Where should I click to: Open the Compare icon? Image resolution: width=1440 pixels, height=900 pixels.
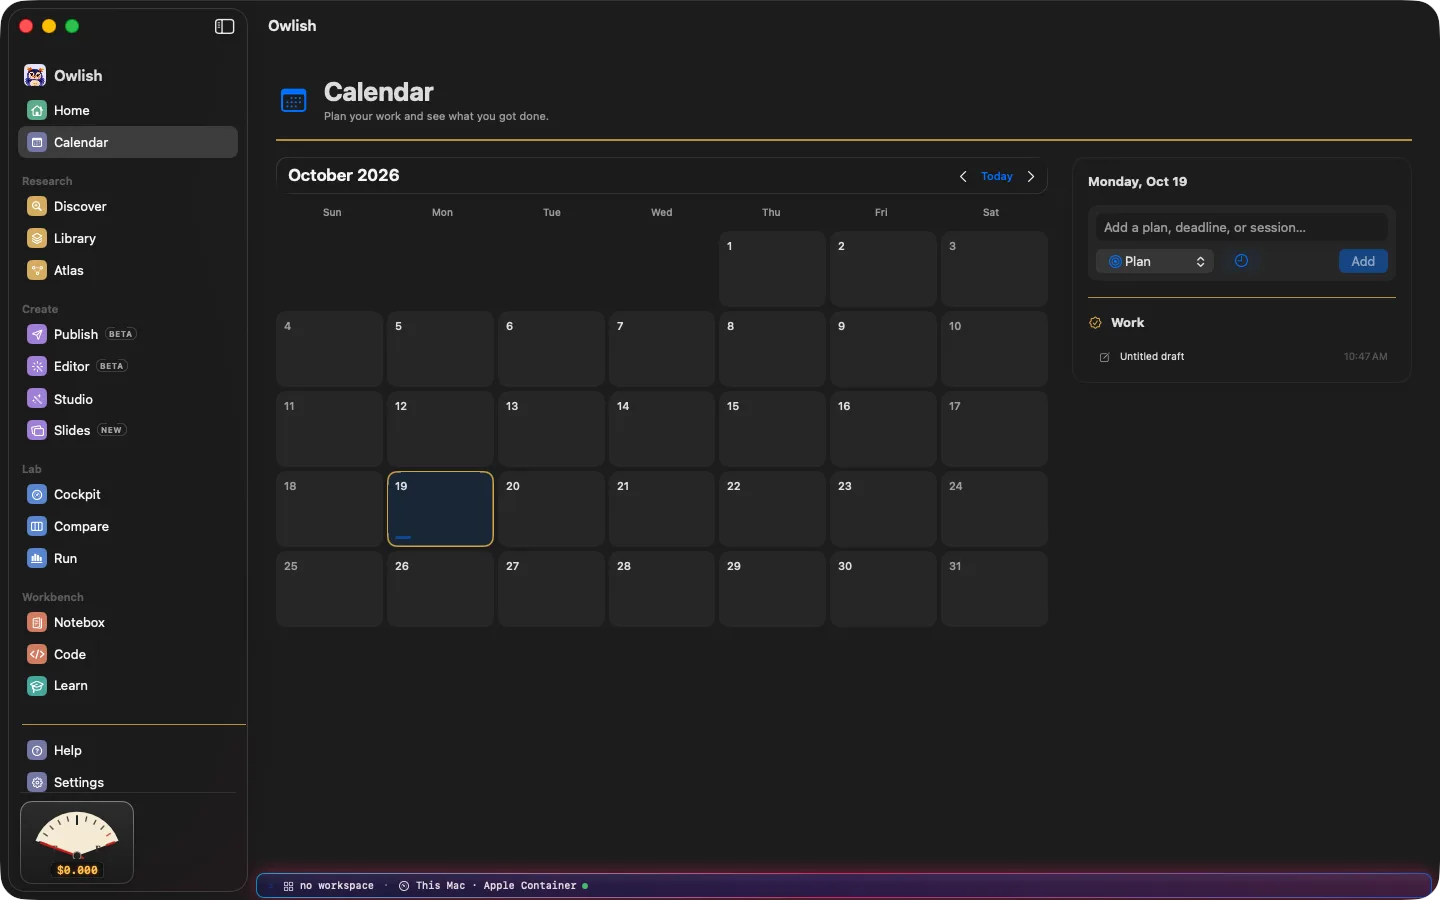click(37, 526)
